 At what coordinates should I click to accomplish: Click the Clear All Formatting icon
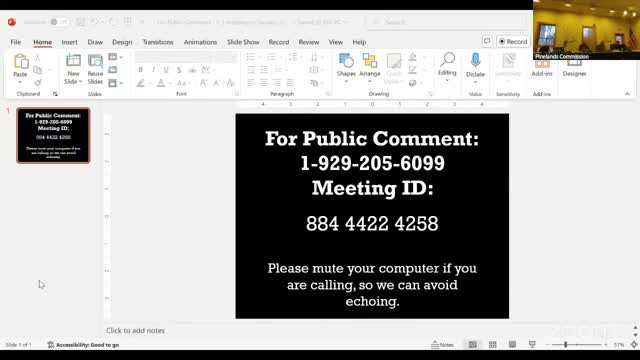[231, 83]
